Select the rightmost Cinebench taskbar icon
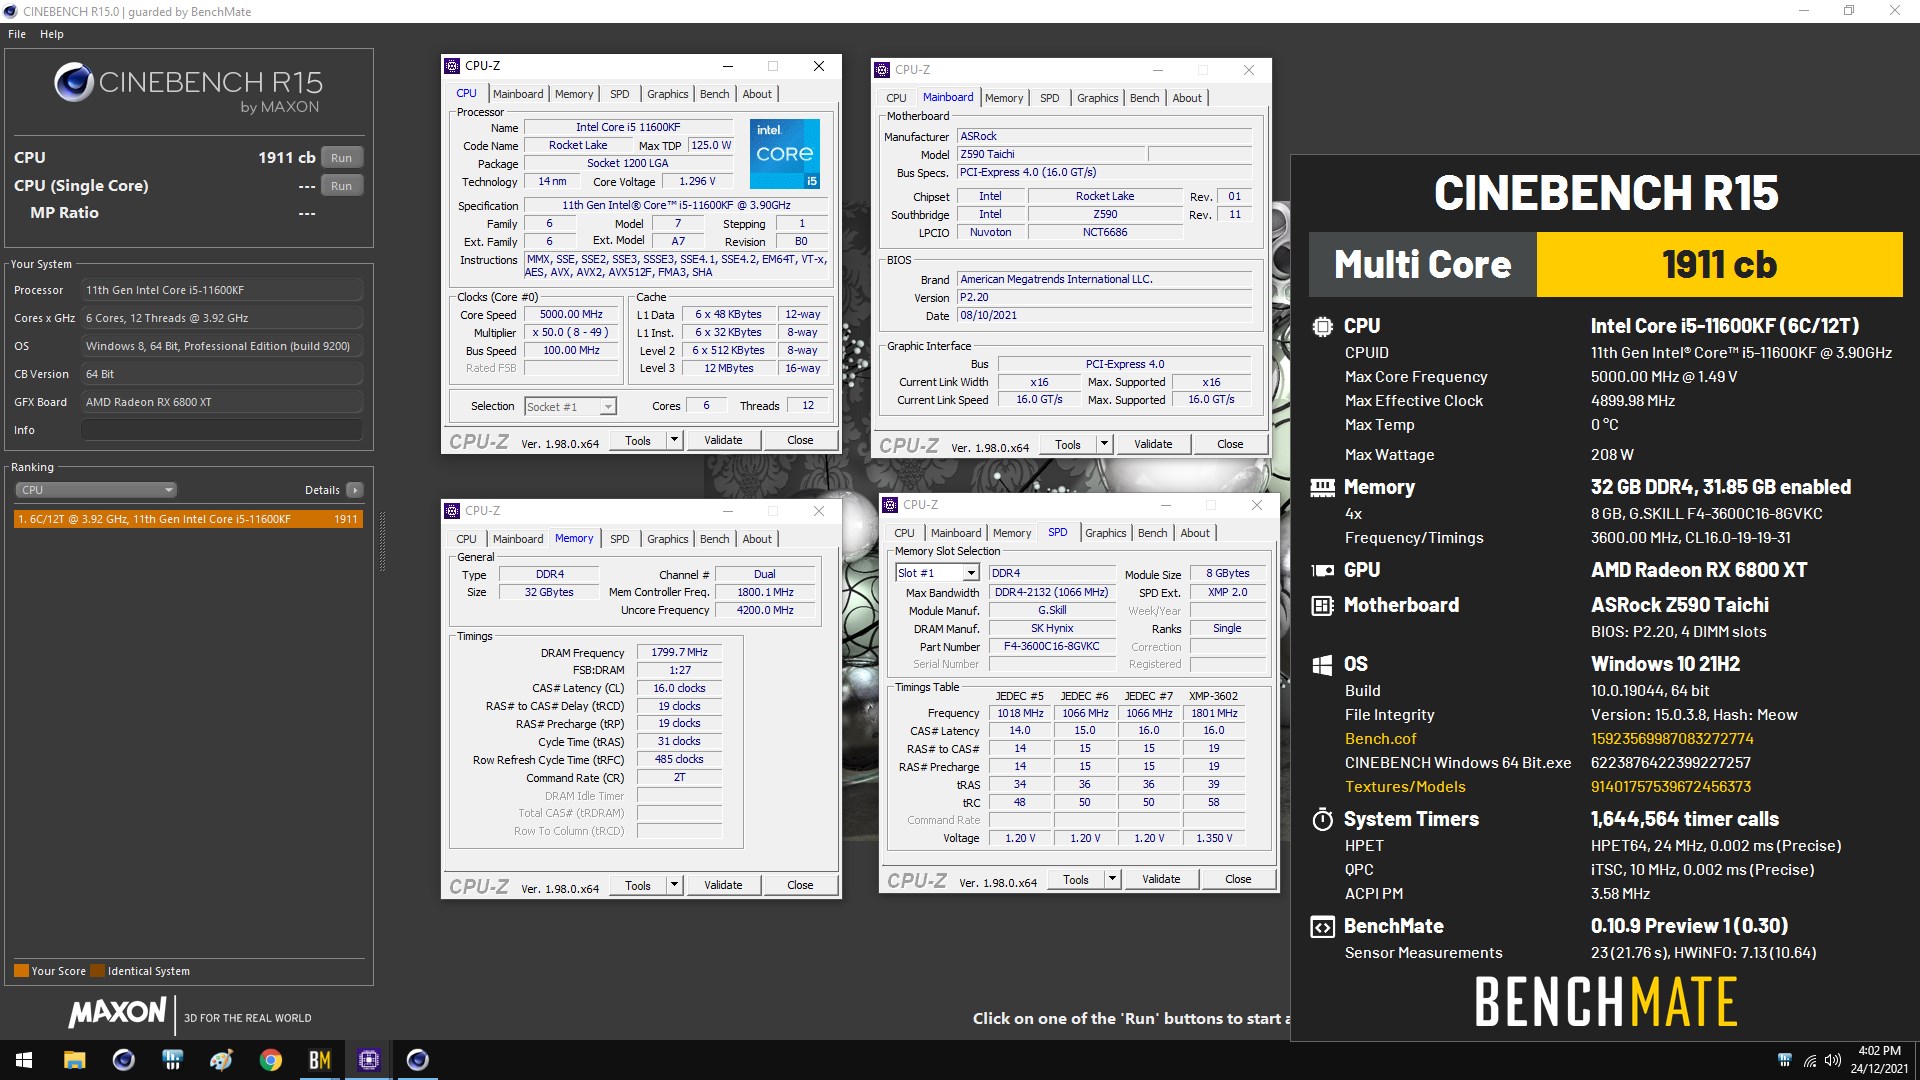 pyautogui.click(x=417, y=1060)
